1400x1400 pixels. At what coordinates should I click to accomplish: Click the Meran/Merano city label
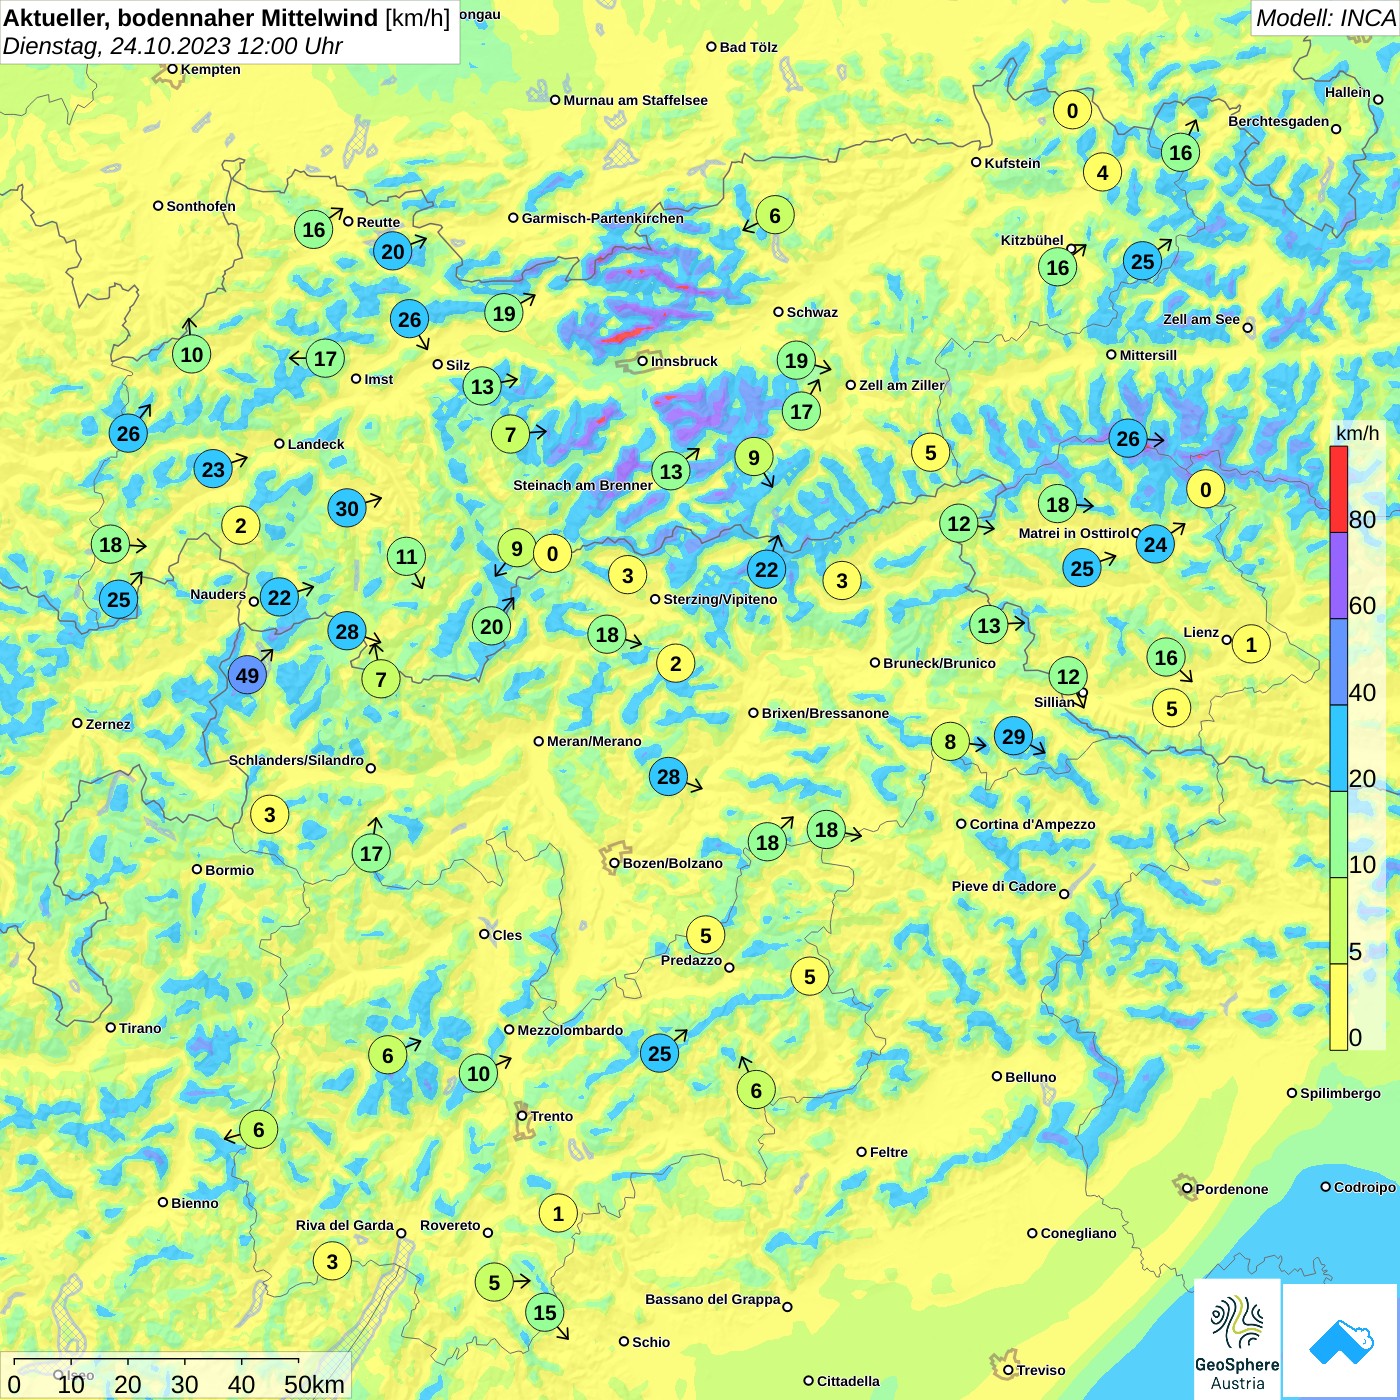click(x=594, y=741)
